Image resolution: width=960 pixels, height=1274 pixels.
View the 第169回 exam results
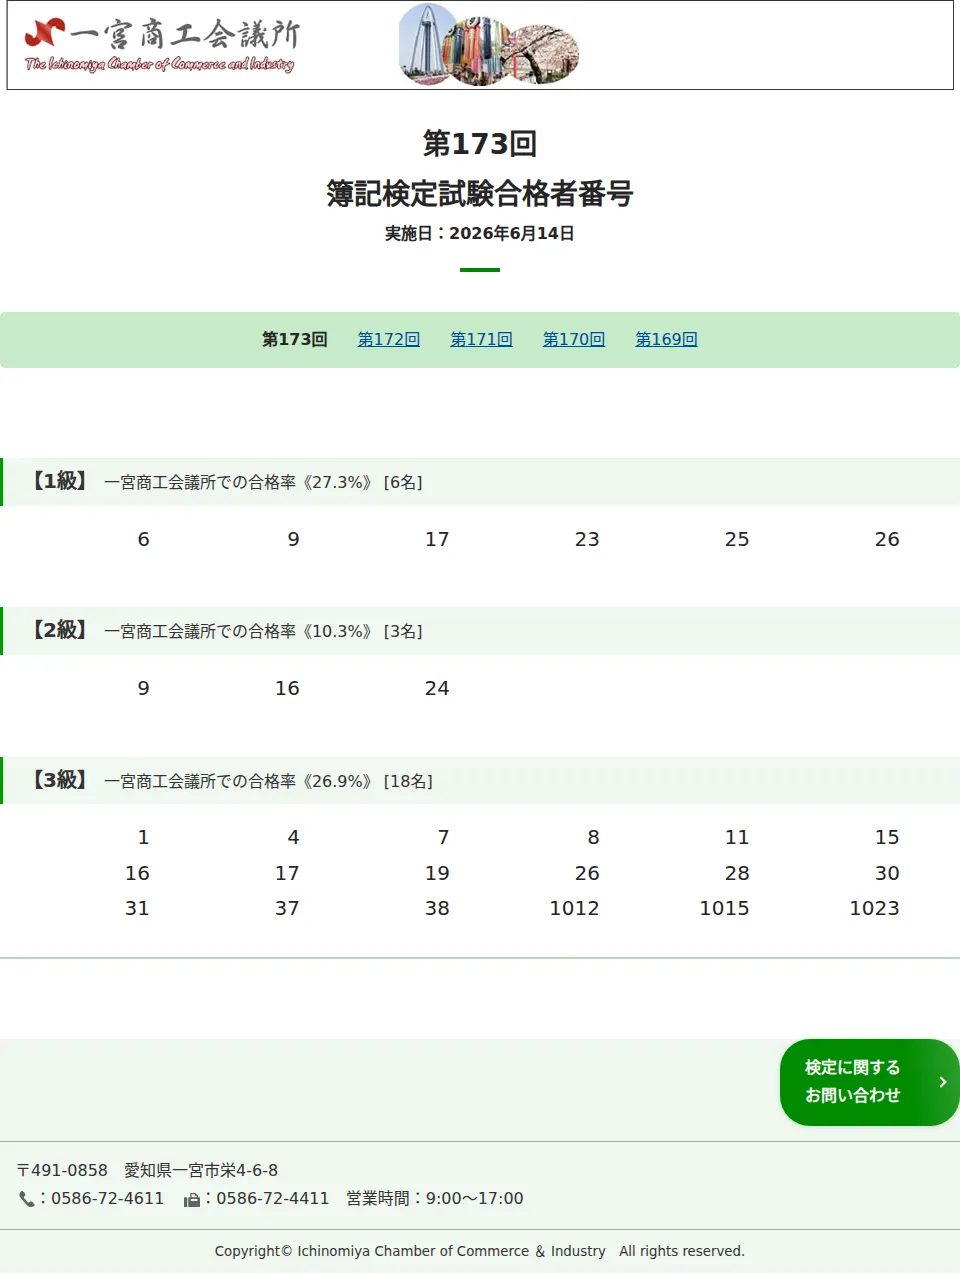(666, 339)
